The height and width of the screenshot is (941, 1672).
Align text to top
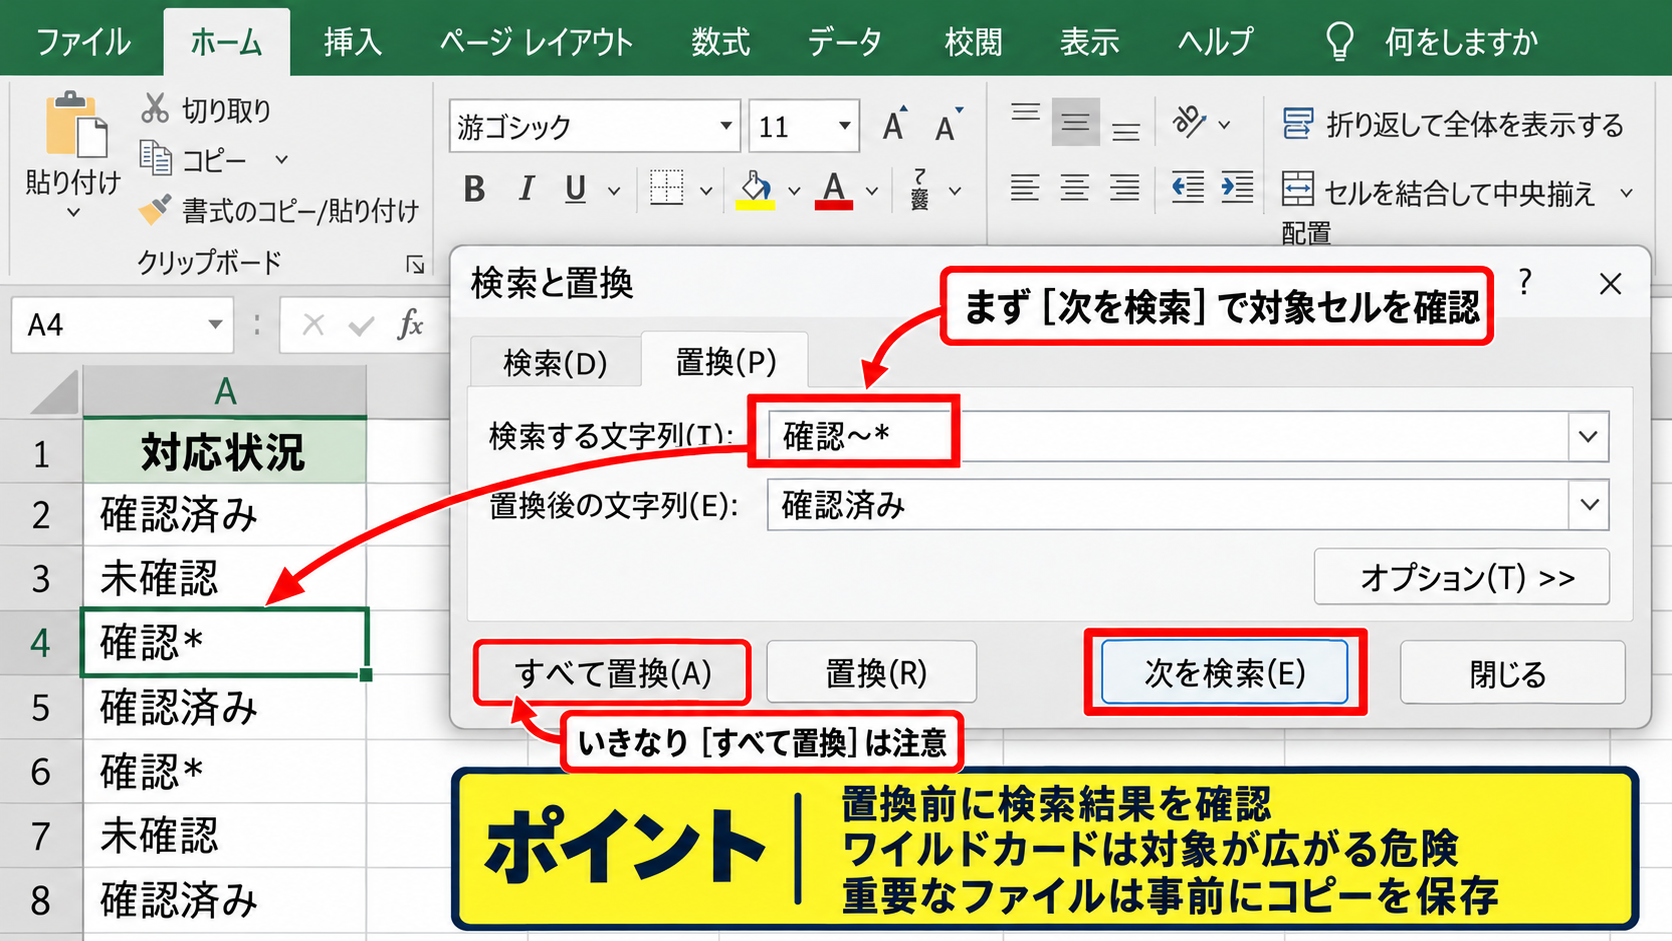click(1025, 113)
